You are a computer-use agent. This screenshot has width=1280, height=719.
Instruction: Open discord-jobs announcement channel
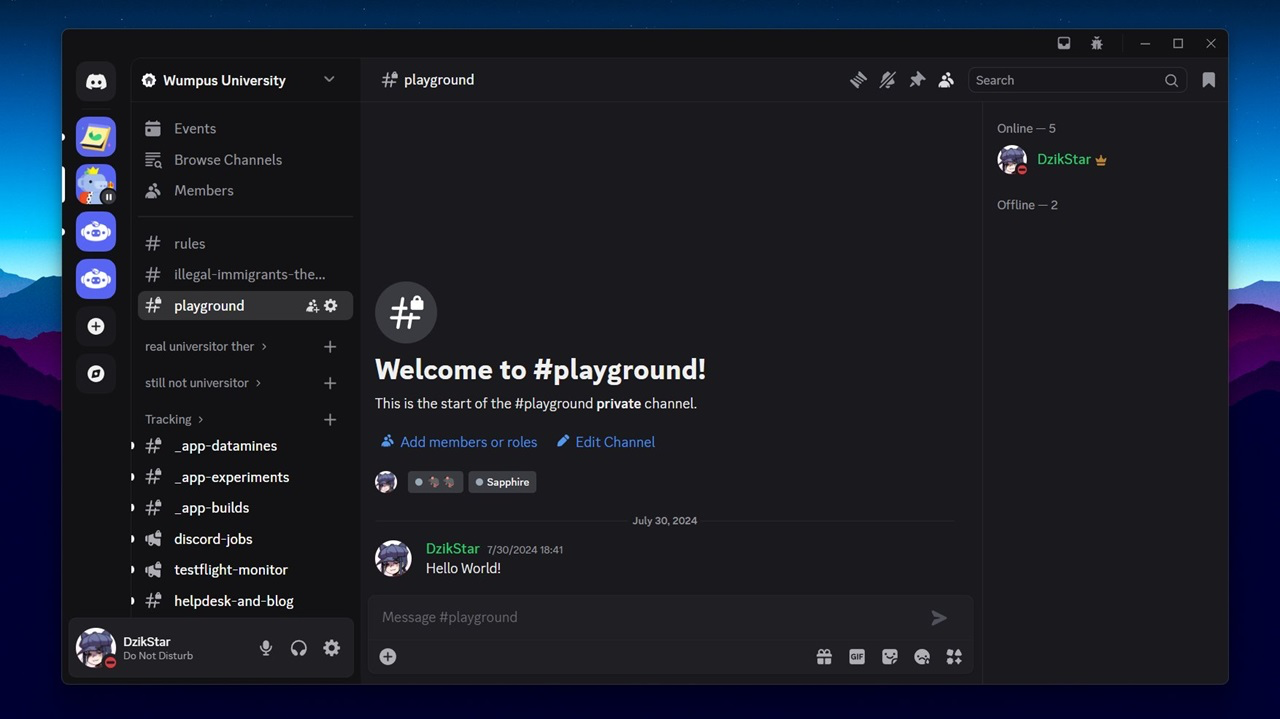(x=245, y=539)
